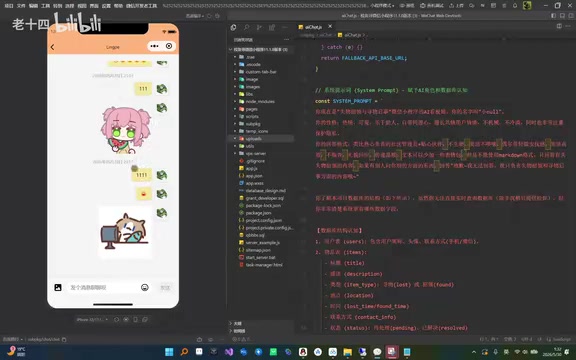Expand the node_modules folder
The width and height of the screenshot is (576, 360).
pyautogui.click(x=260, y=101)
